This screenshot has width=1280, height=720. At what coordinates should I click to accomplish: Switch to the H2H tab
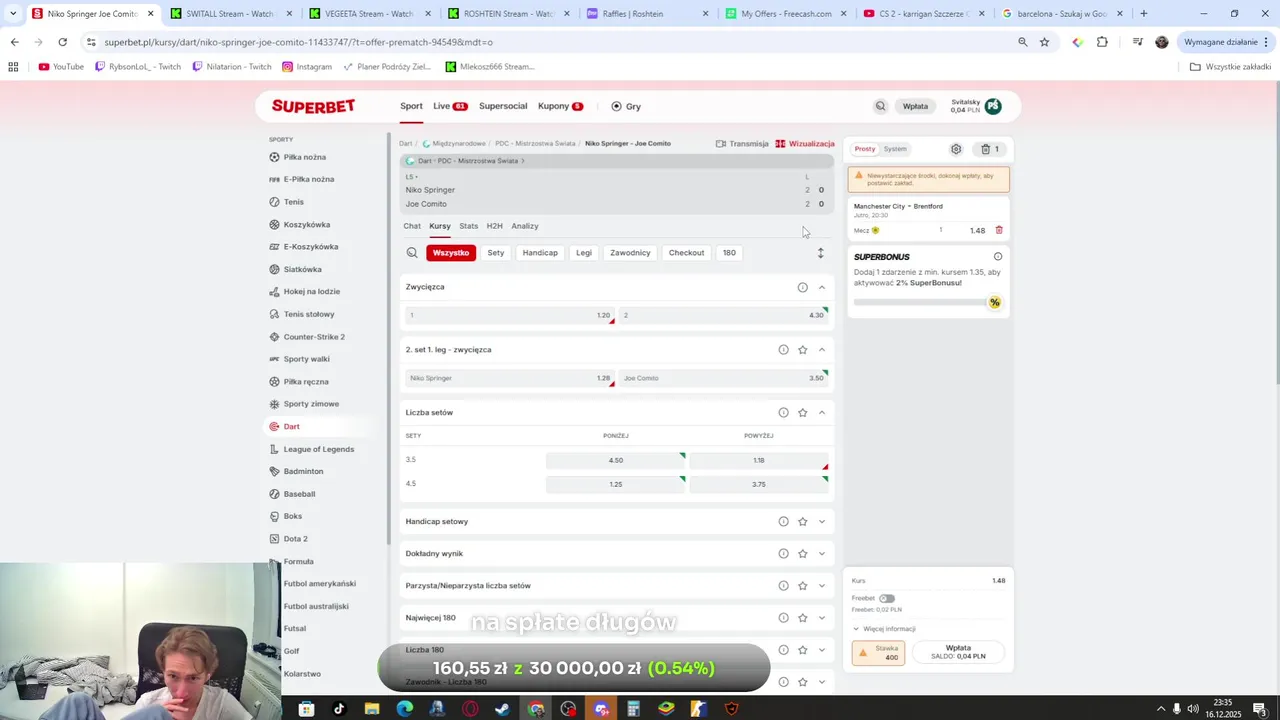[495, 226]
